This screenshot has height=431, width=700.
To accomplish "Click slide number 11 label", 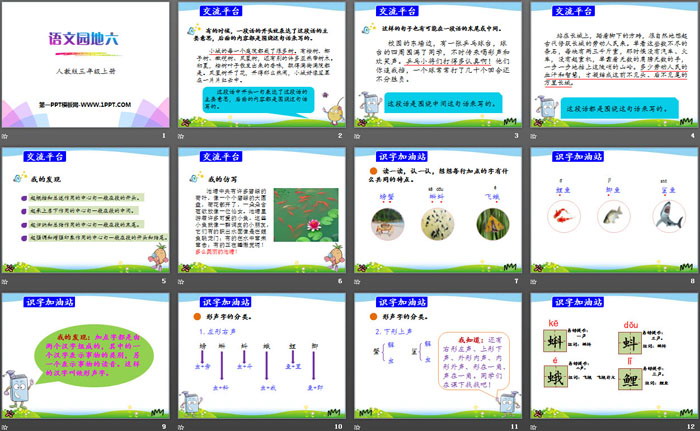I will pyautogui.click(x=515, y=427).
